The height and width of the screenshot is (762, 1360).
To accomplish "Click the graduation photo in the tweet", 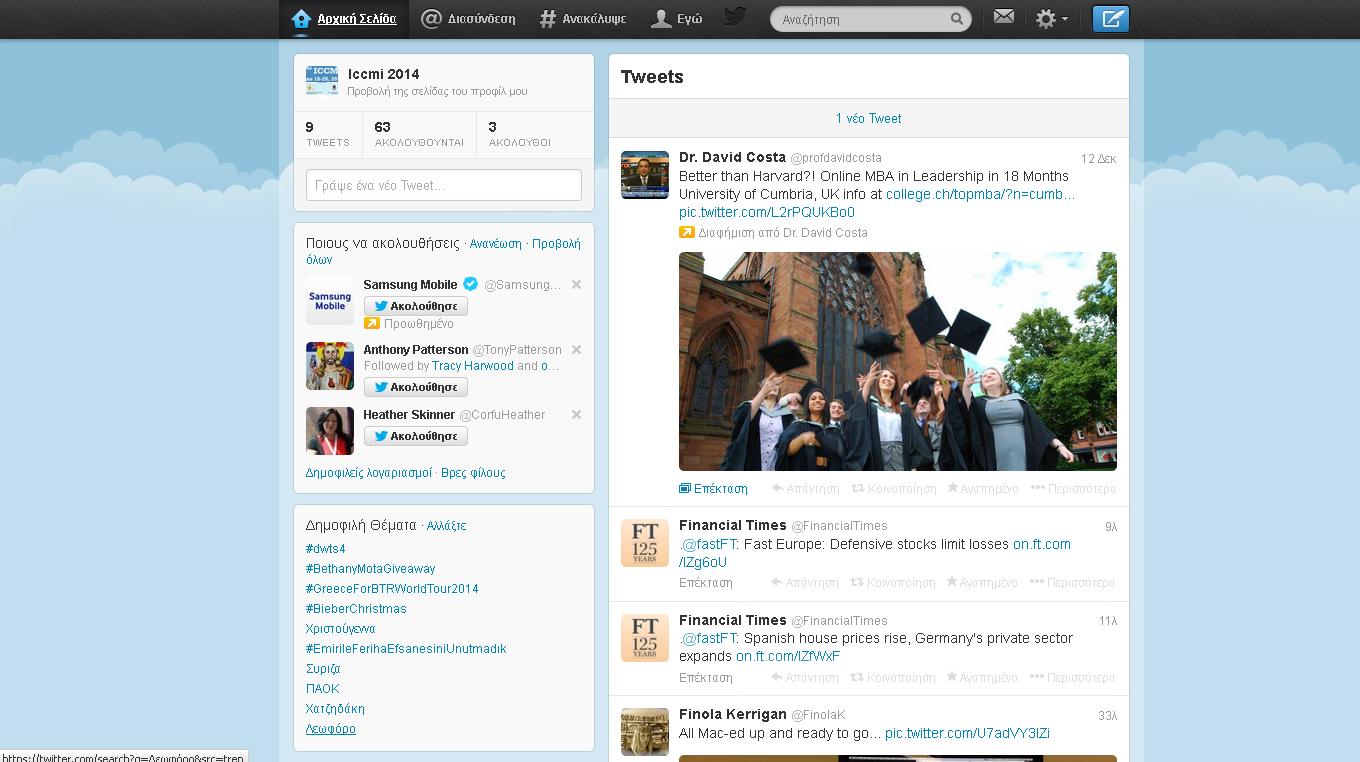I will click(898, 361).
